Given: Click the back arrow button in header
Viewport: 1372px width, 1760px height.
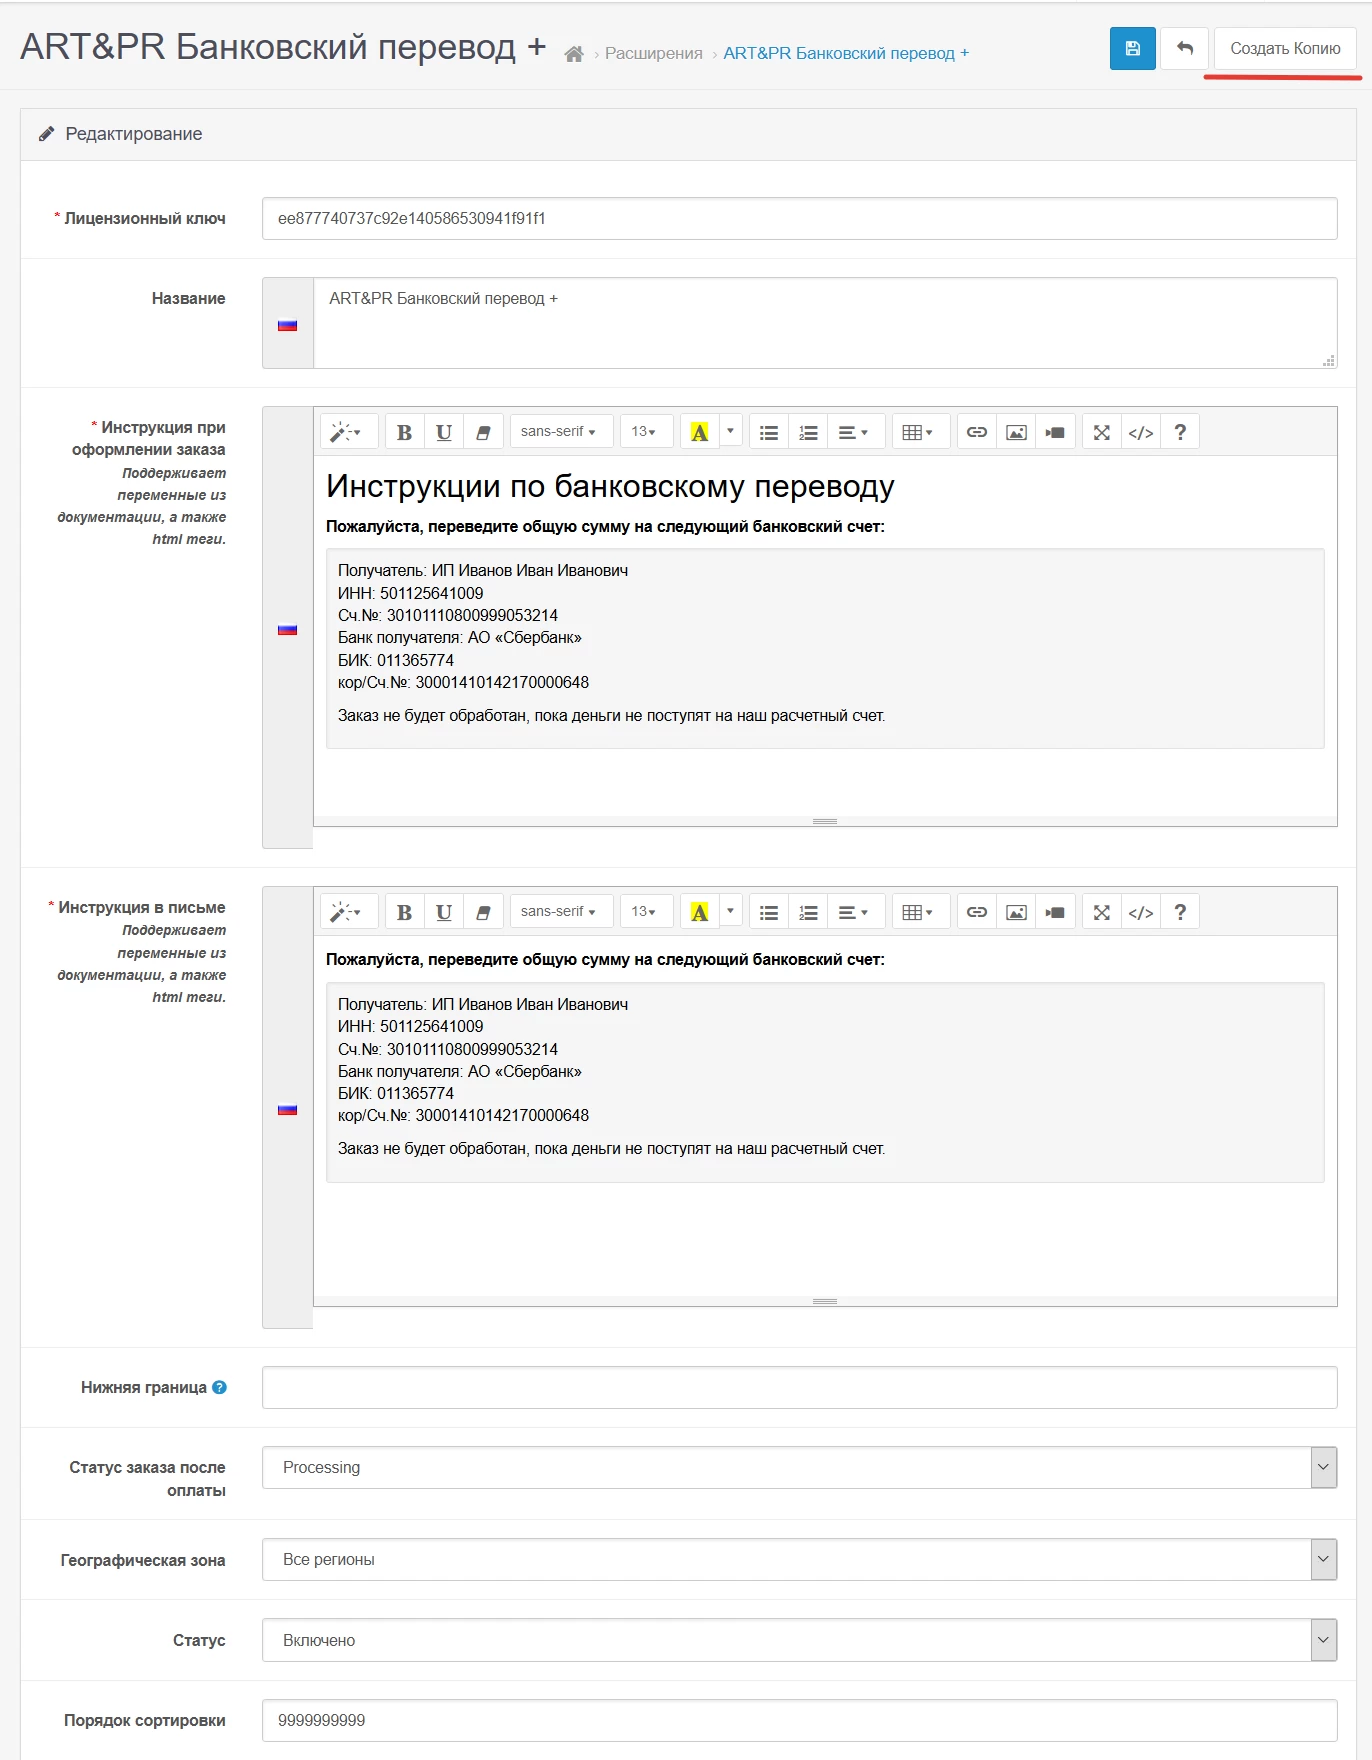Looking at the screenshot, I should pyautogui.click(x=1185, y=48).
